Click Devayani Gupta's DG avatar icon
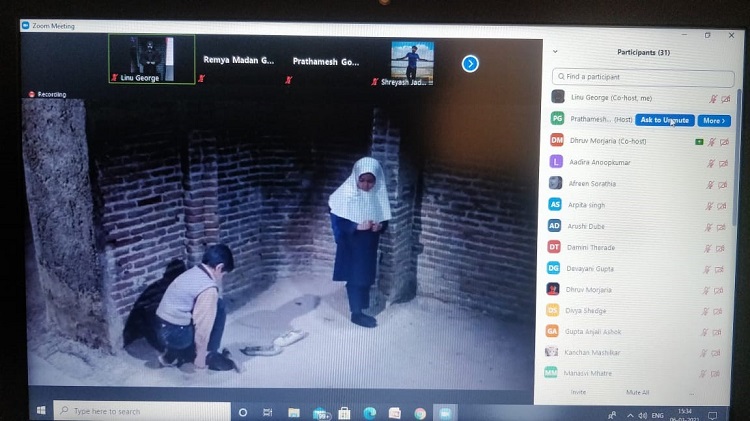This screenshot has width=750, height=421. [x=554, y=268]
